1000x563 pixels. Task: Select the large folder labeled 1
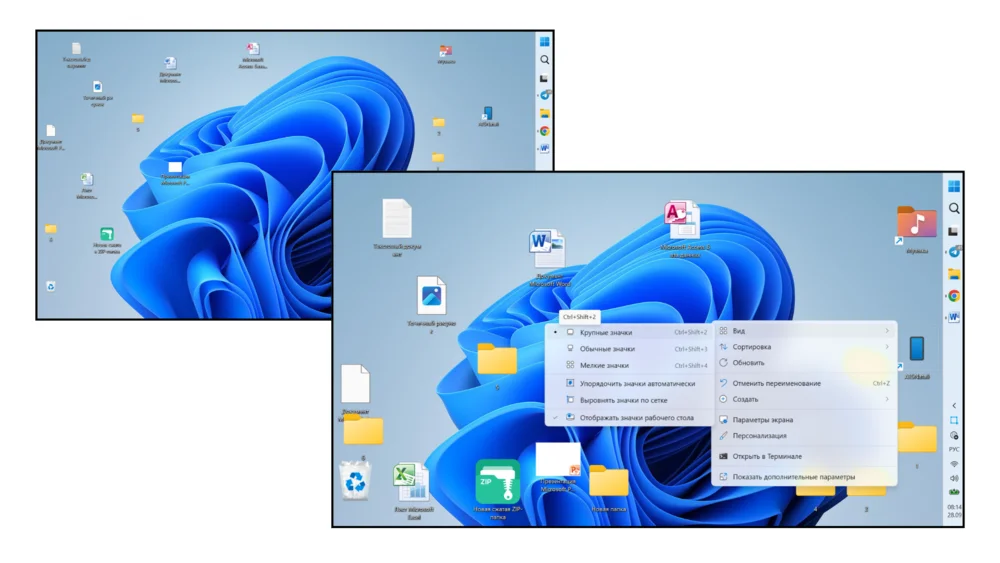point(916,438)
